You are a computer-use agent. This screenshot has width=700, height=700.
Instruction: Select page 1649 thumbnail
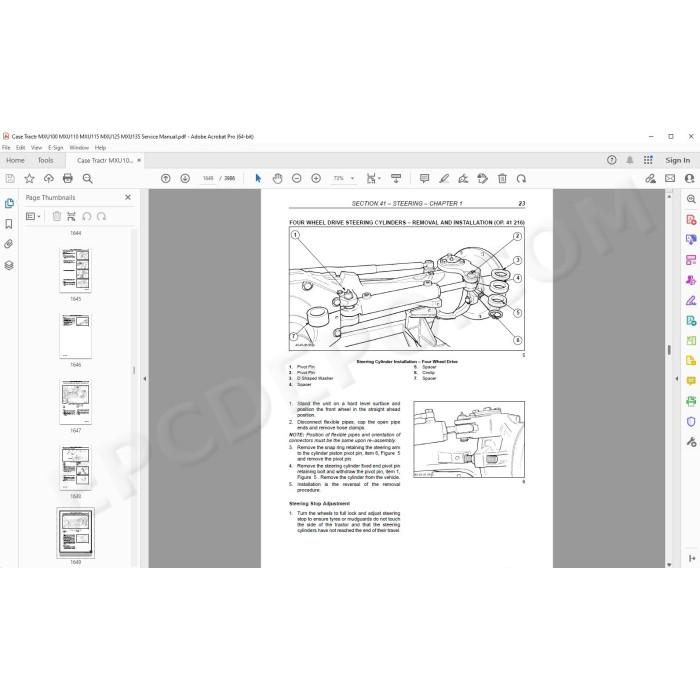(75, 533)
